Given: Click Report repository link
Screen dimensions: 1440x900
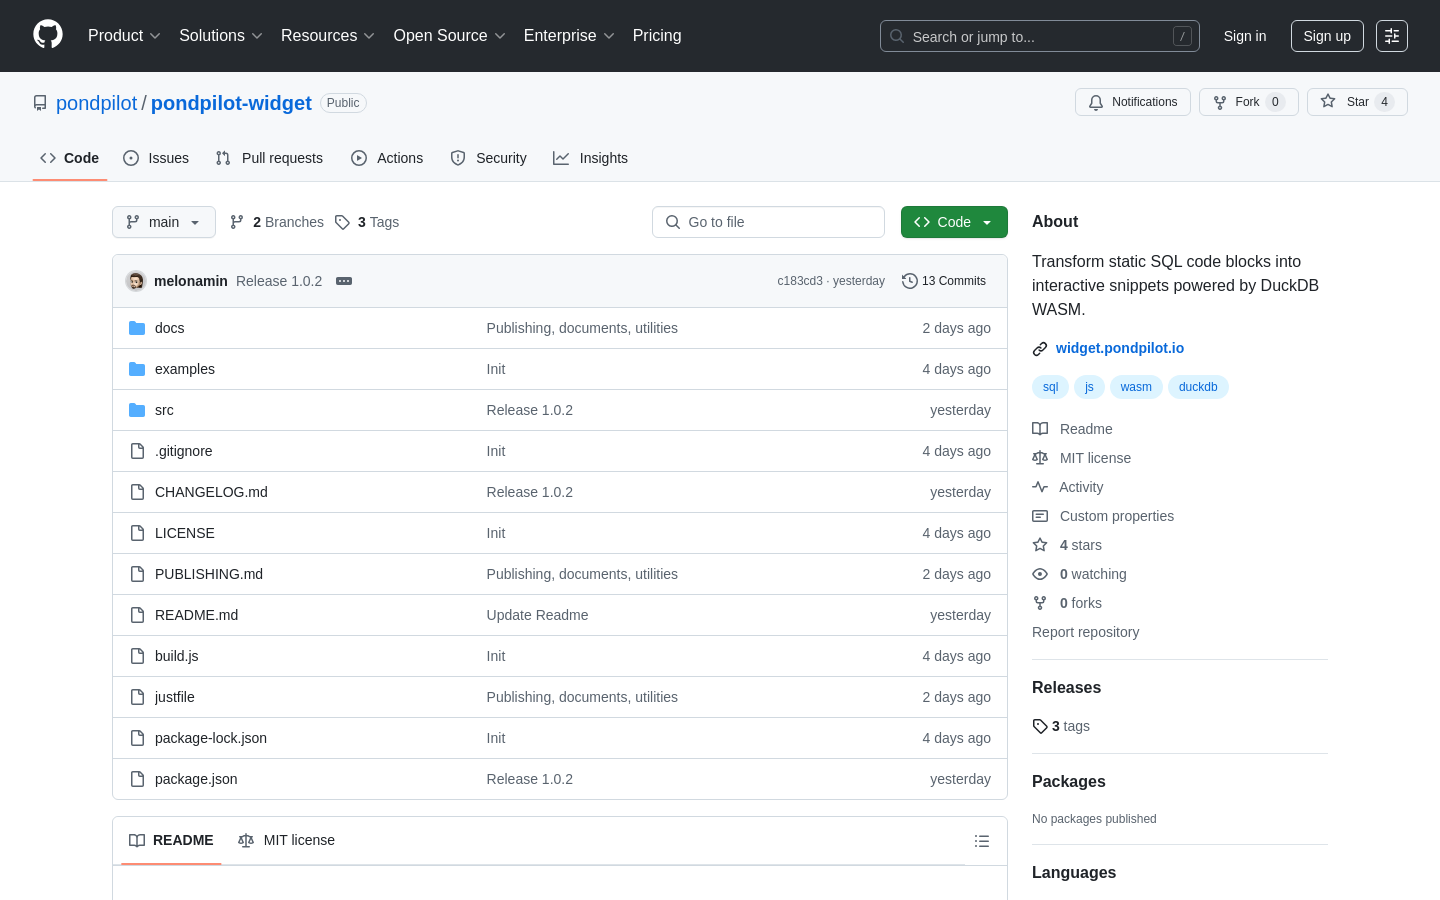Looking at the screenshot, I should click(x=1085, y=632).
